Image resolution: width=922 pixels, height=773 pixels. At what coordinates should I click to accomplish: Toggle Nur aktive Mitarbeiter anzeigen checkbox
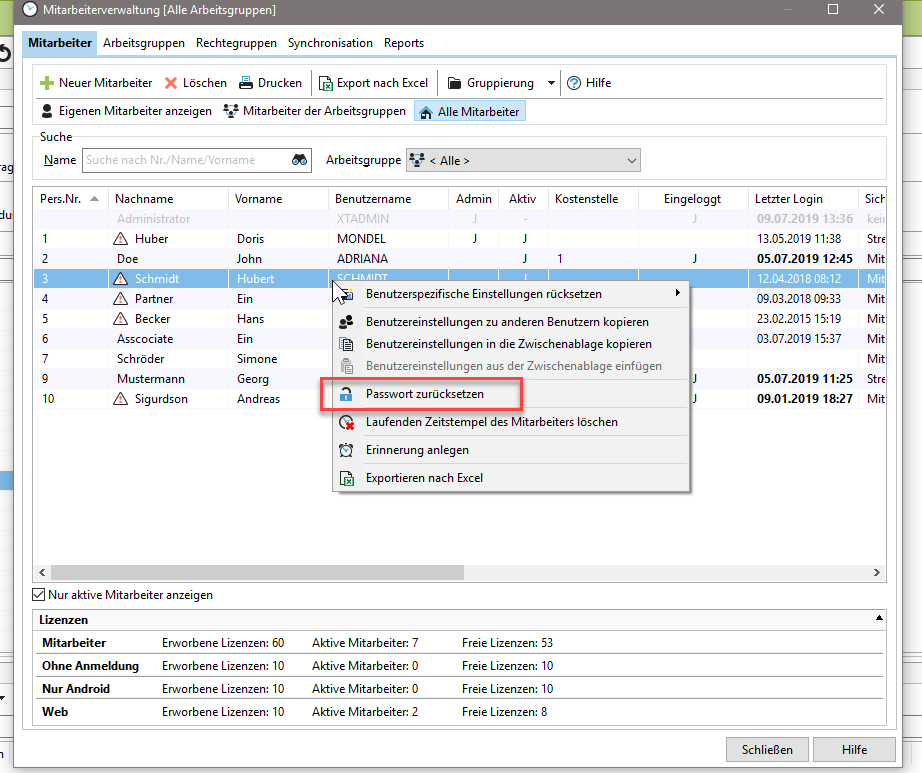point(40,595)
